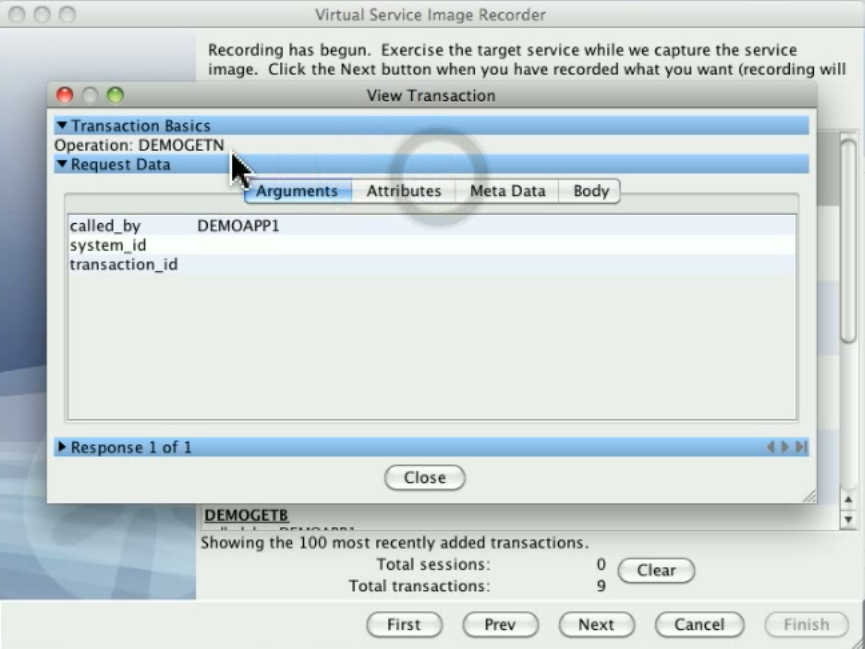Image resolution: width=865 pixels, height=649 pixels.
Task: Show the Body tab
Action: point(590,191)
